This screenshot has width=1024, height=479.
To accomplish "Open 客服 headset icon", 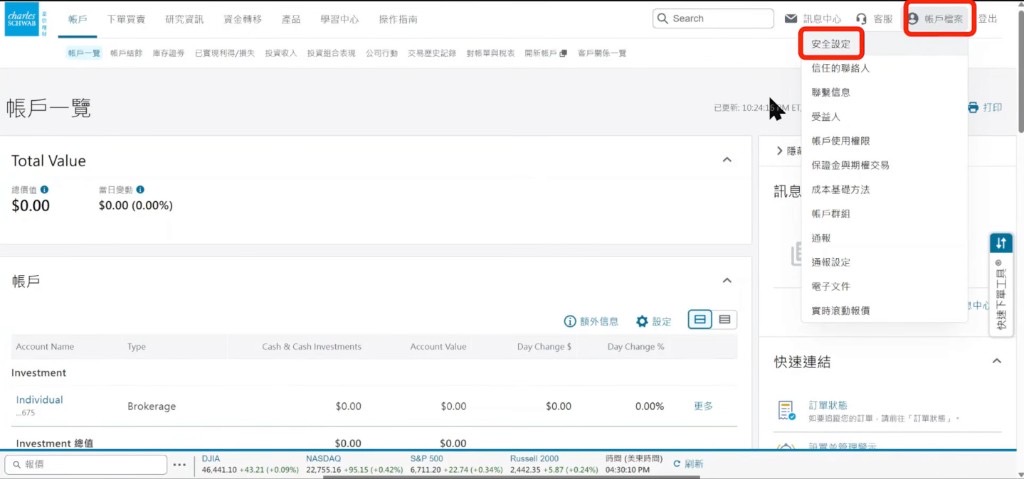I will coord(861,19).
